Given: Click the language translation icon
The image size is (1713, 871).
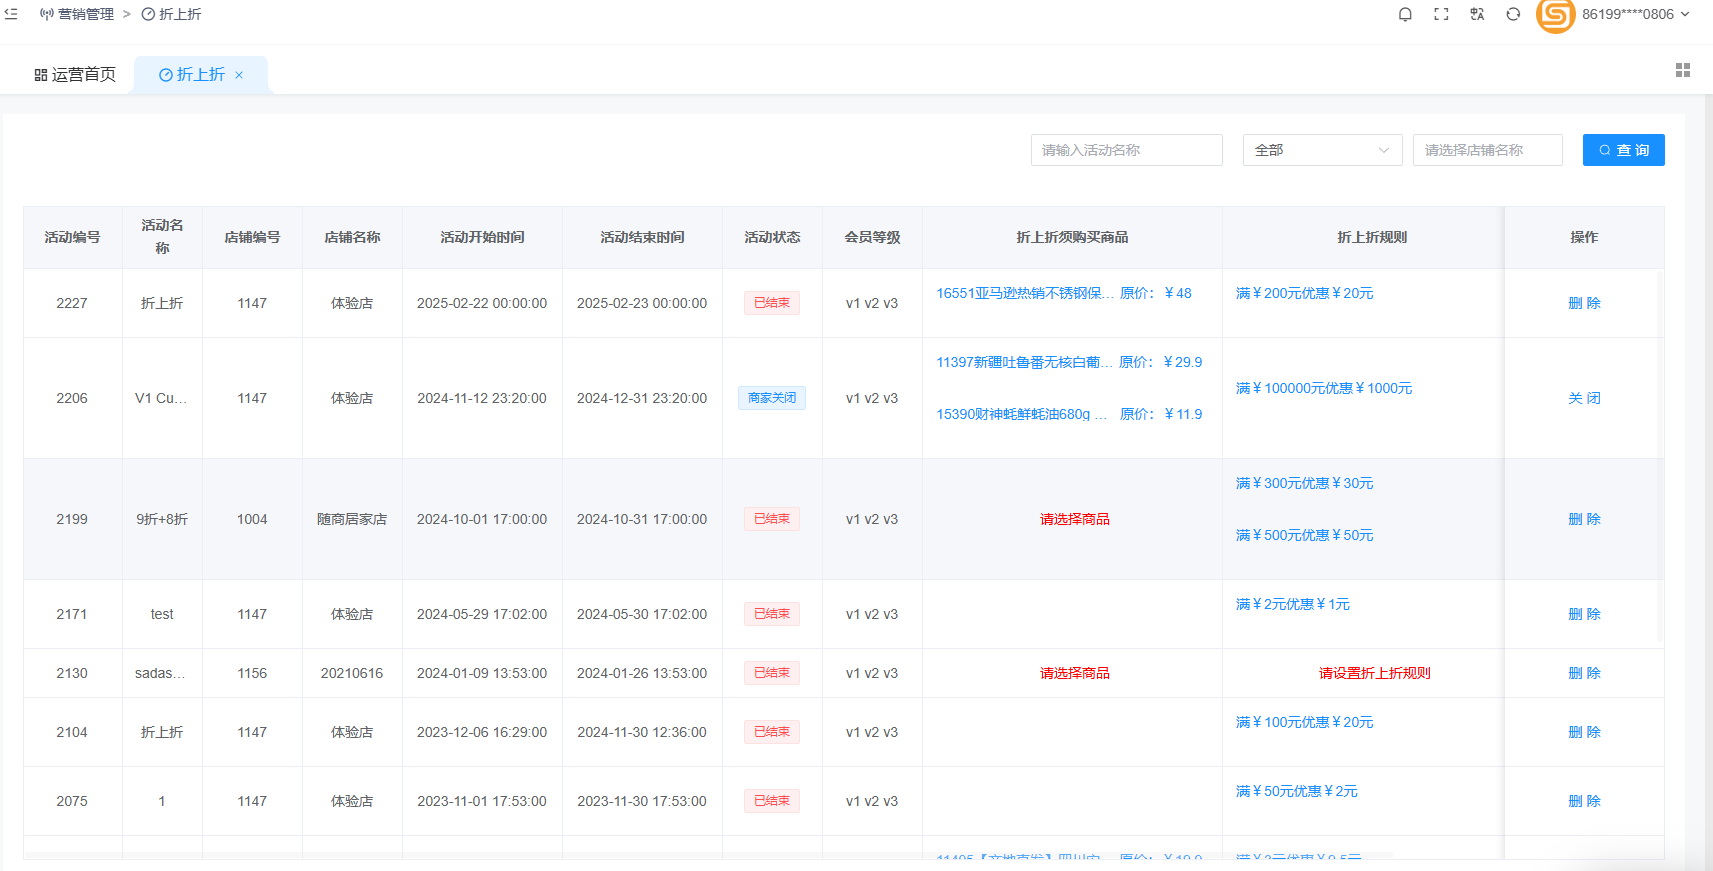Looking at the screenshot, I should (x=1477, y=14).
